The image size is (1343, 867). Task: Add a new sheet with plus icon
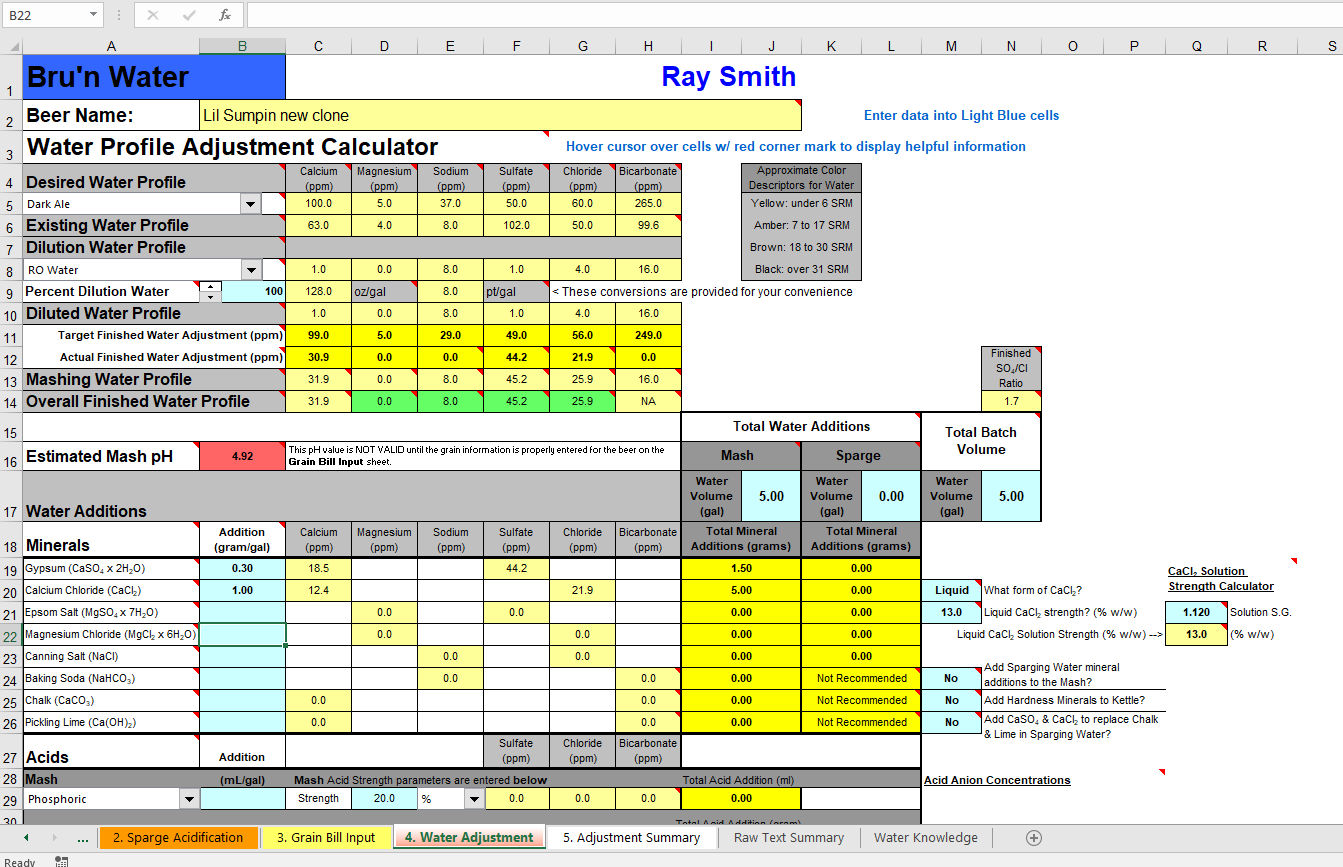[x=1034, y=838]
